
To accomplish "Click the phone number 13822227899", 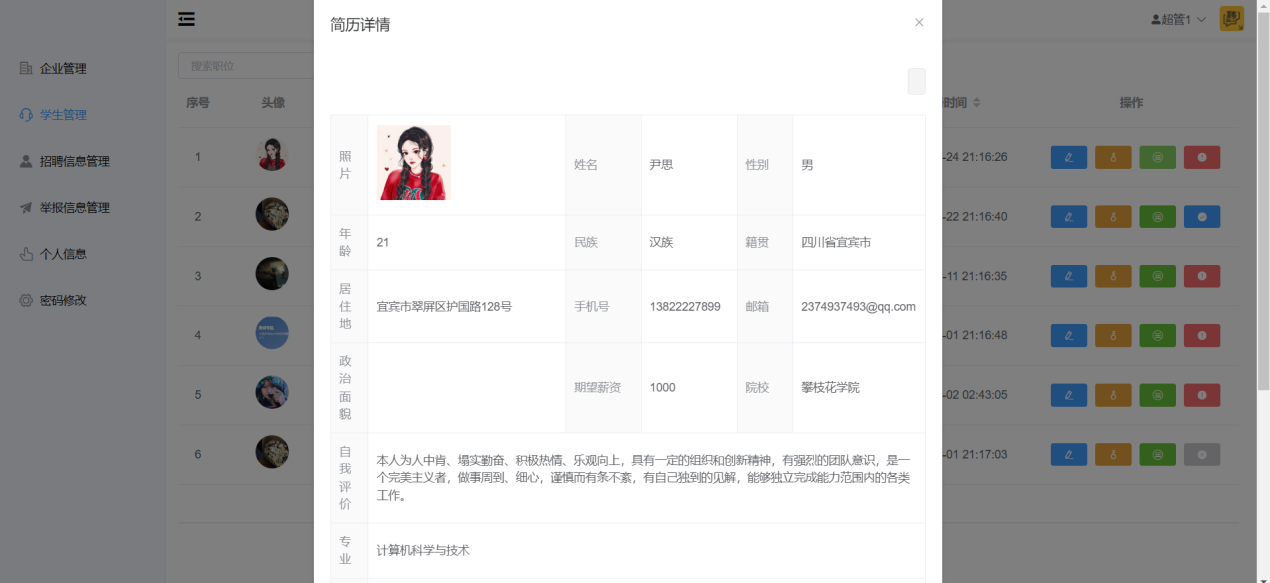I will (x=685, y=306).
